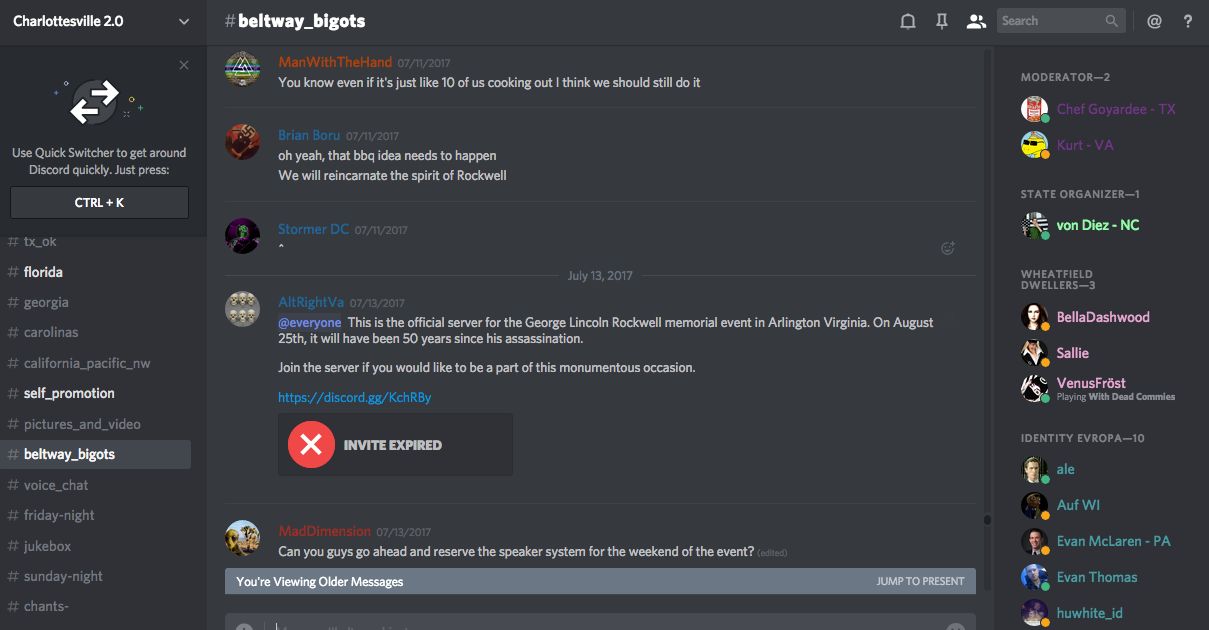The height and width of the screenshot is (630, 1209).
Task: Open the voice_chat channel
Action: coord(56,485)
